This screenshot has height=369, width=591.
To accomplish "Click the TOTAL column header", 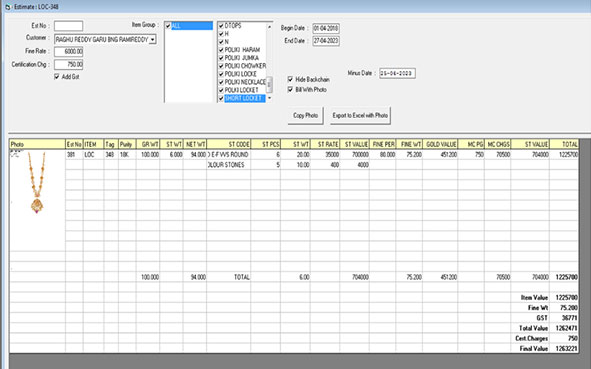I will tap(564, 144).
